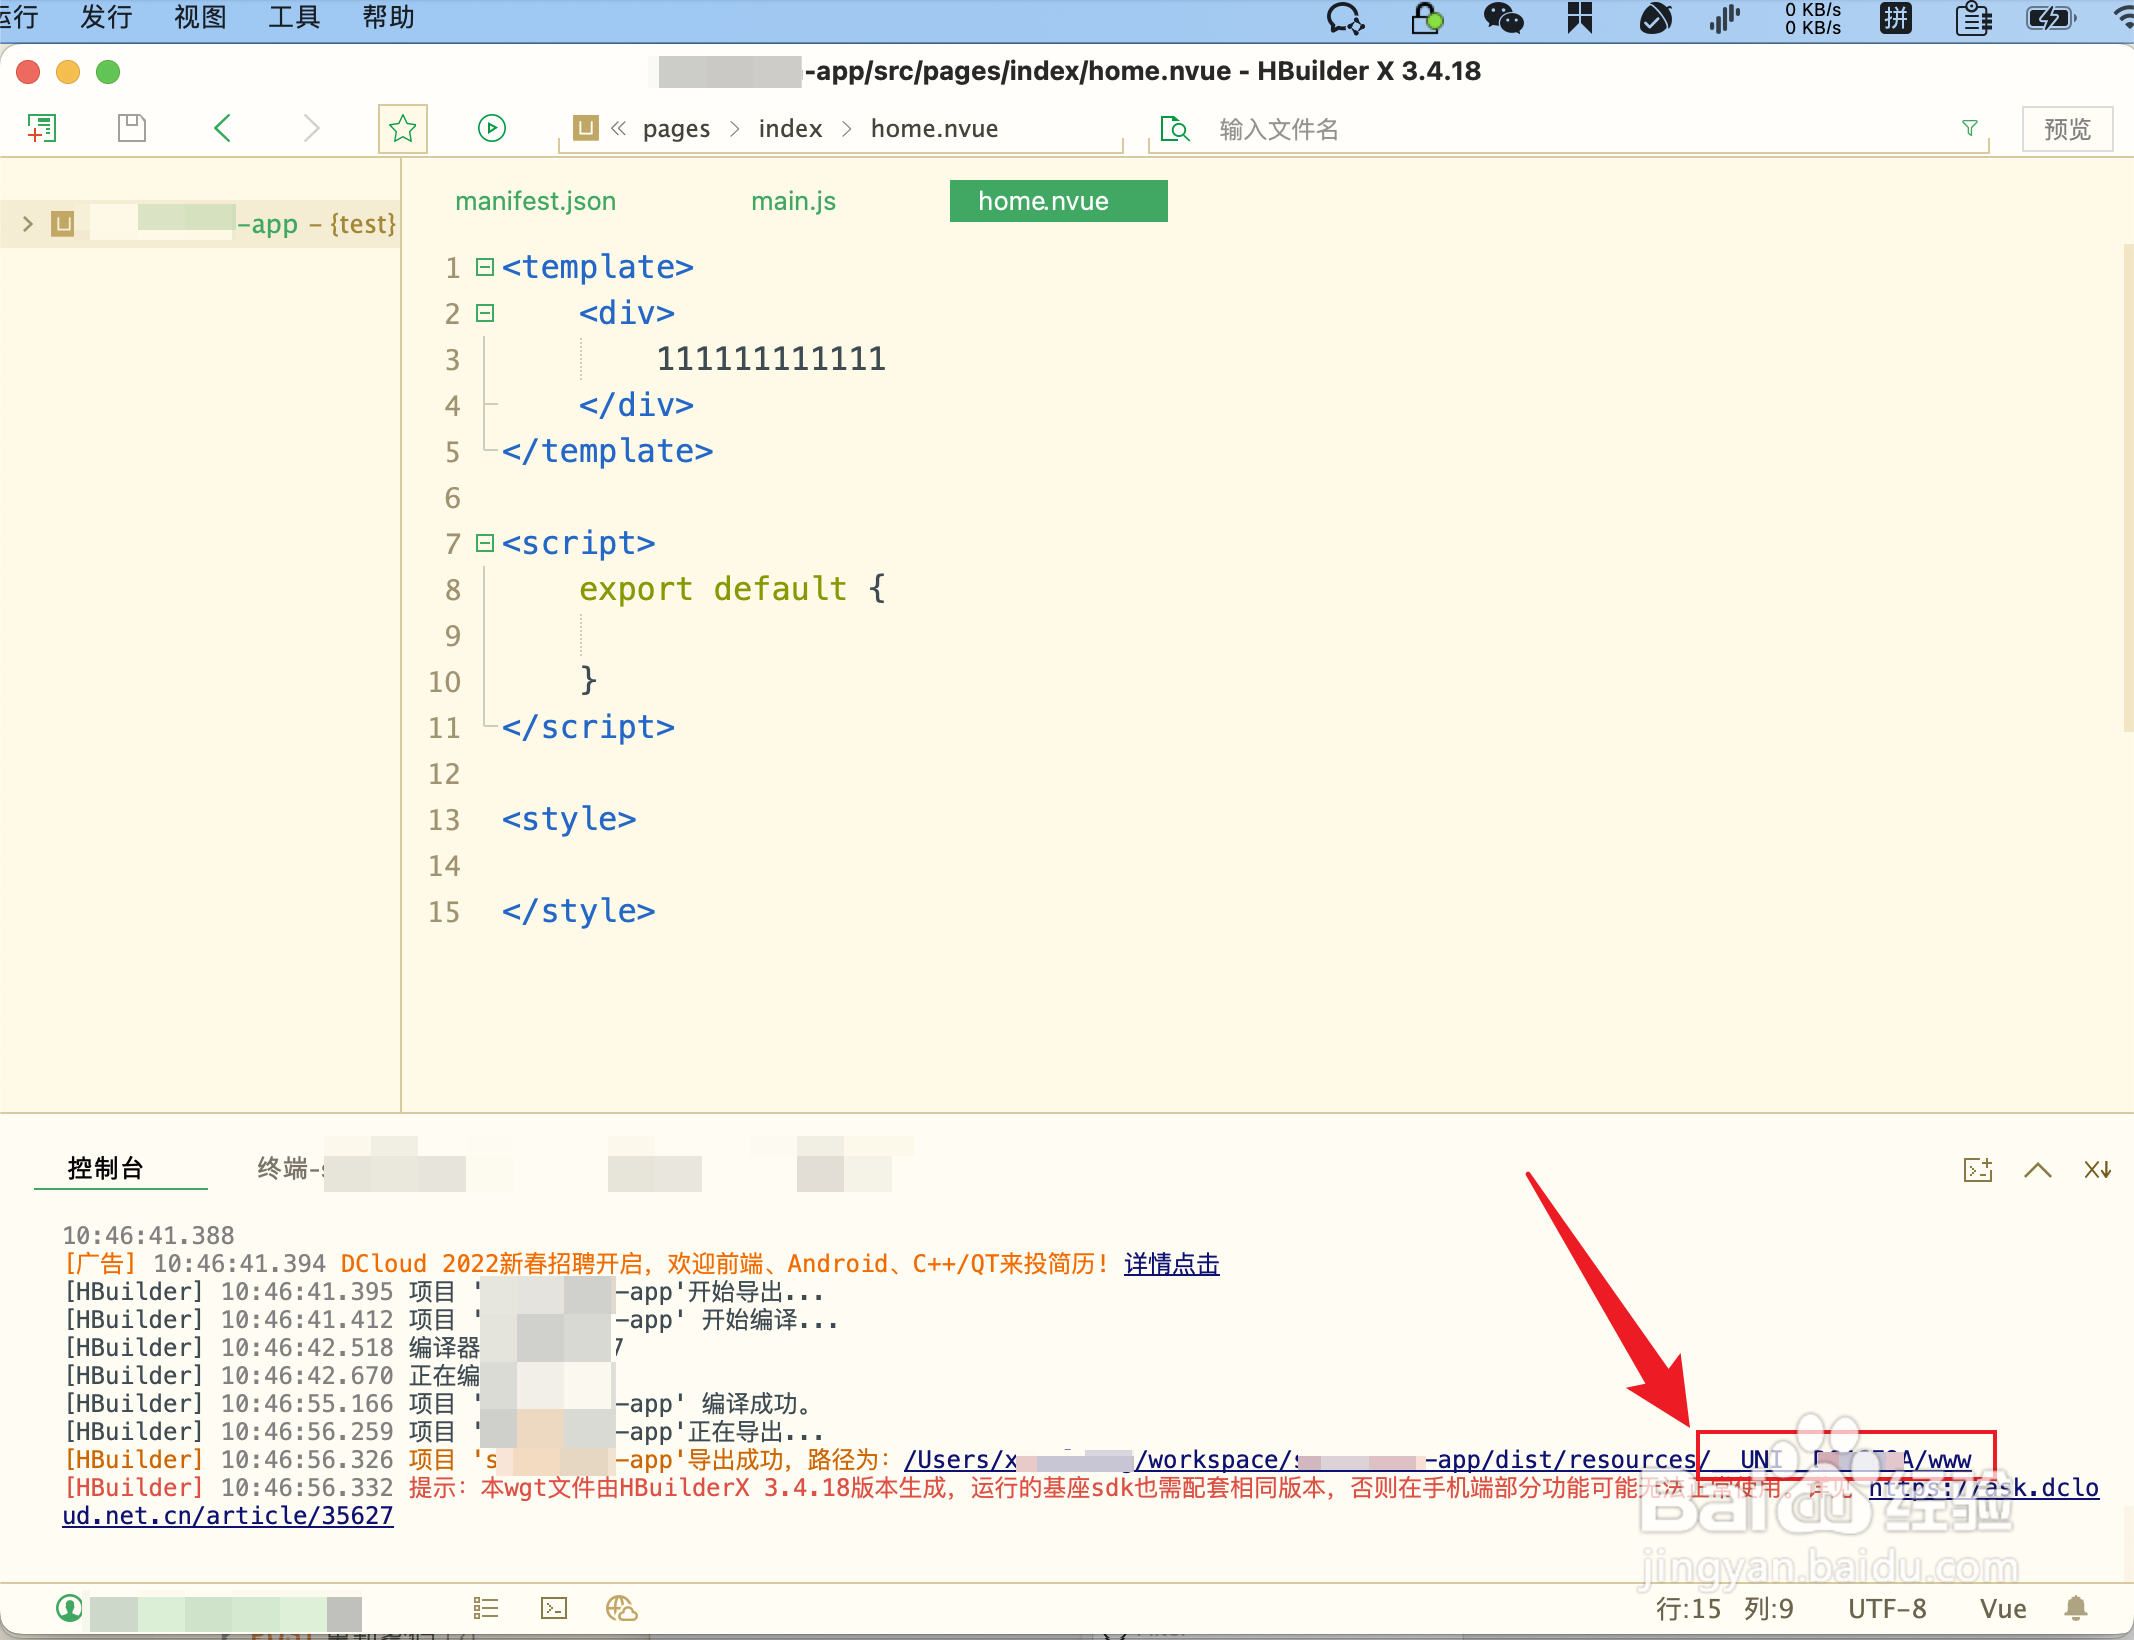2134x1640 pixels.
Task: Click the bookmark ribbon icon in menu bar
Action: pos(1579,18)
